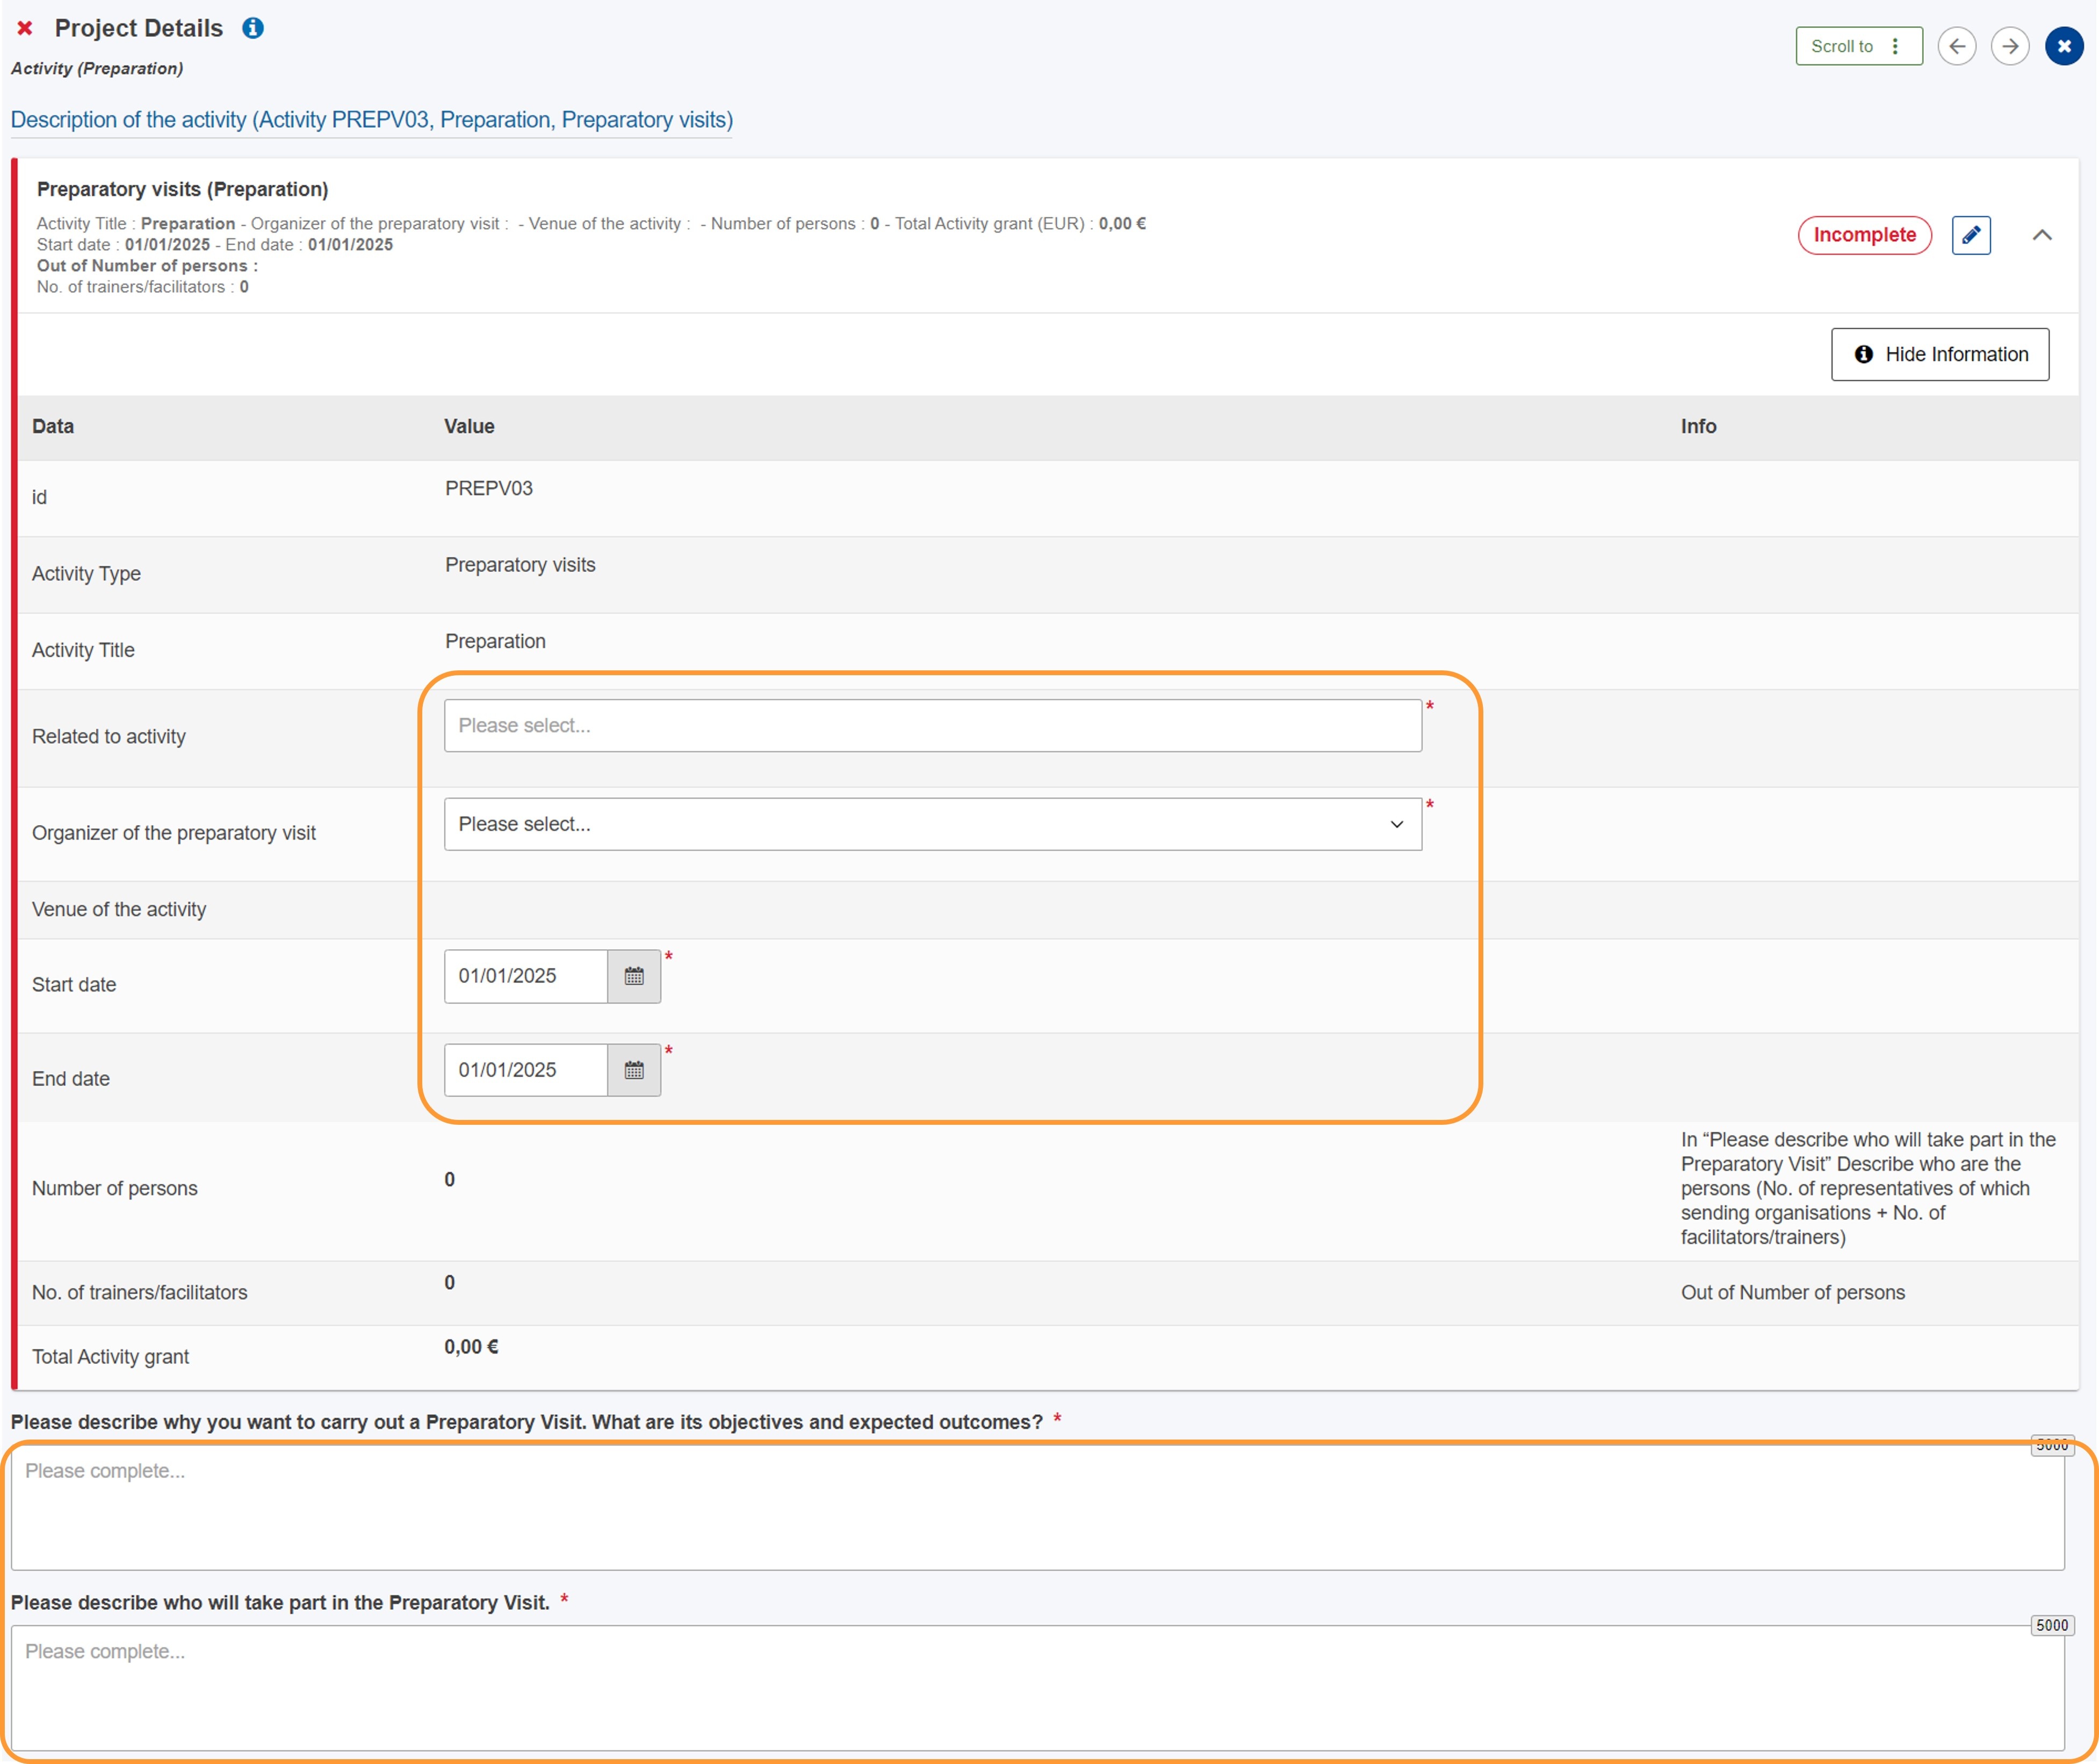Edit the activity with pencil icon
This screenshot has width=2099, height=1764.
click(1970, 235)
